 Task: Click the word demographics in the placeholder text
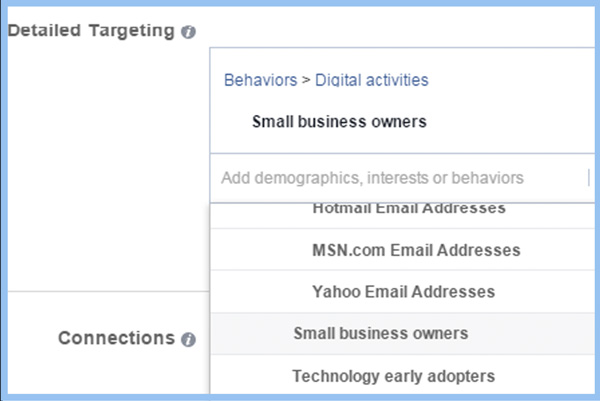(306, 178)
